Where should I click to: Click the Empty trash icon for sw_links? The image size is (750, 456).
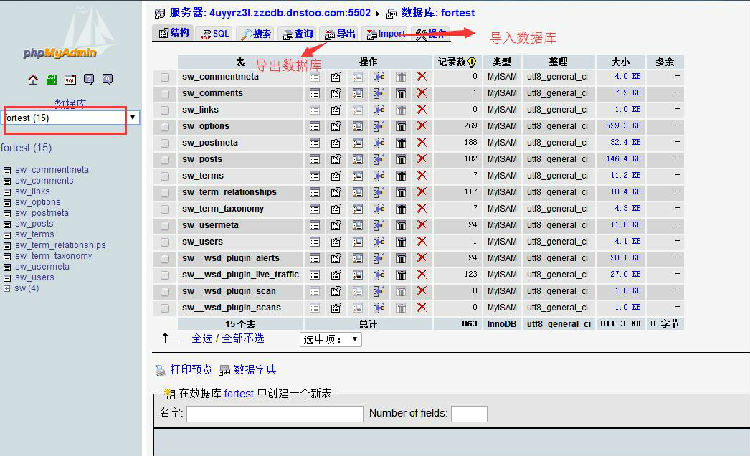(400, 110)
